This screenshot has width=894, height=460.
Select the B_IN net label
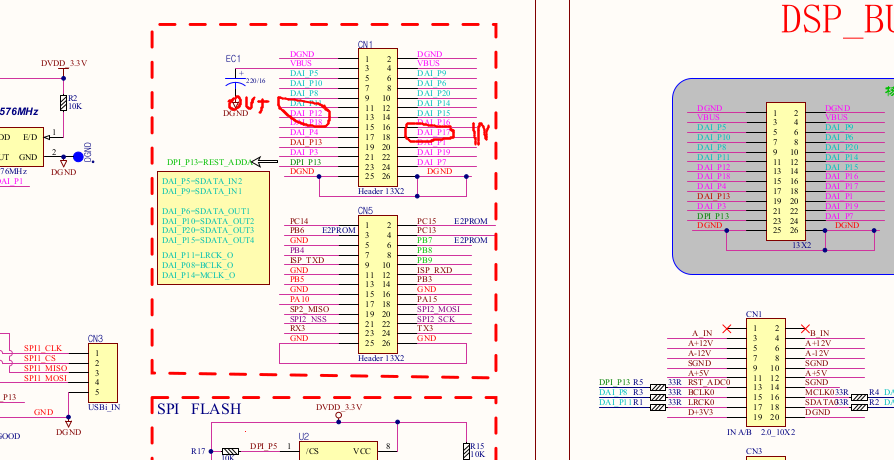tap(819, 333)
